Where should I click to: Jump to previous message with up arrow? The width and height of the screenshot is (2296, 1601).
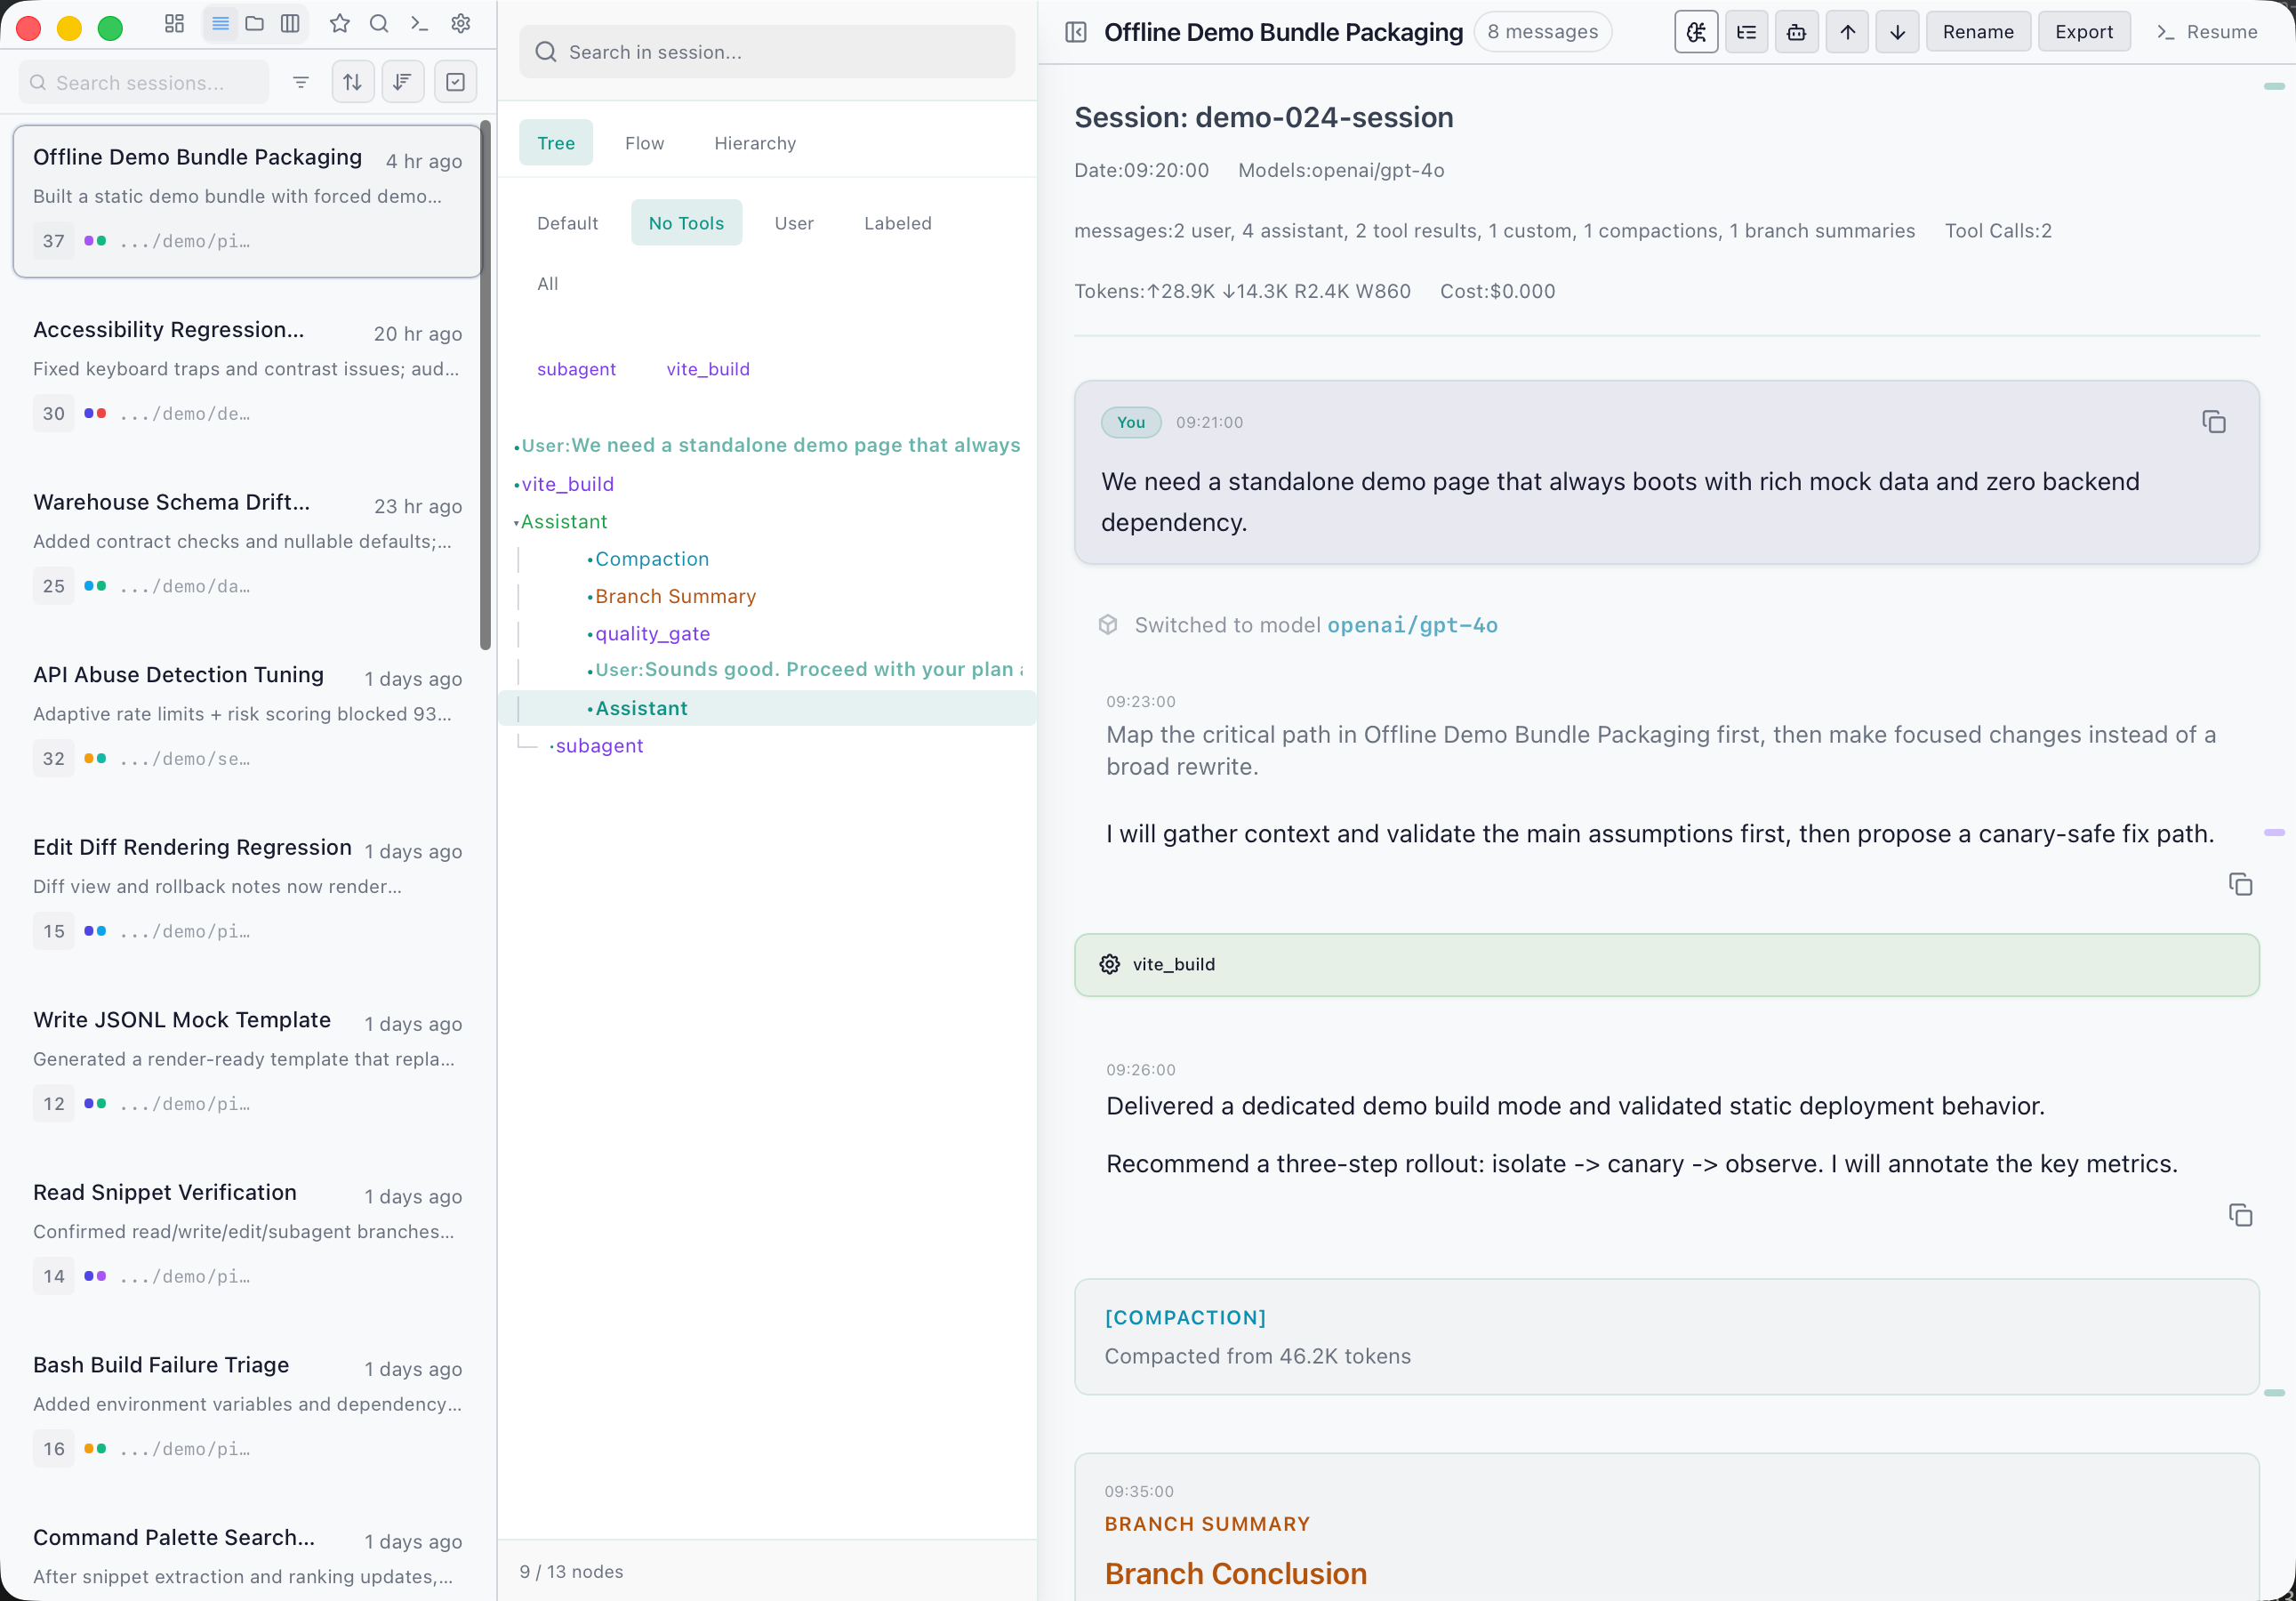[1847, 32]
